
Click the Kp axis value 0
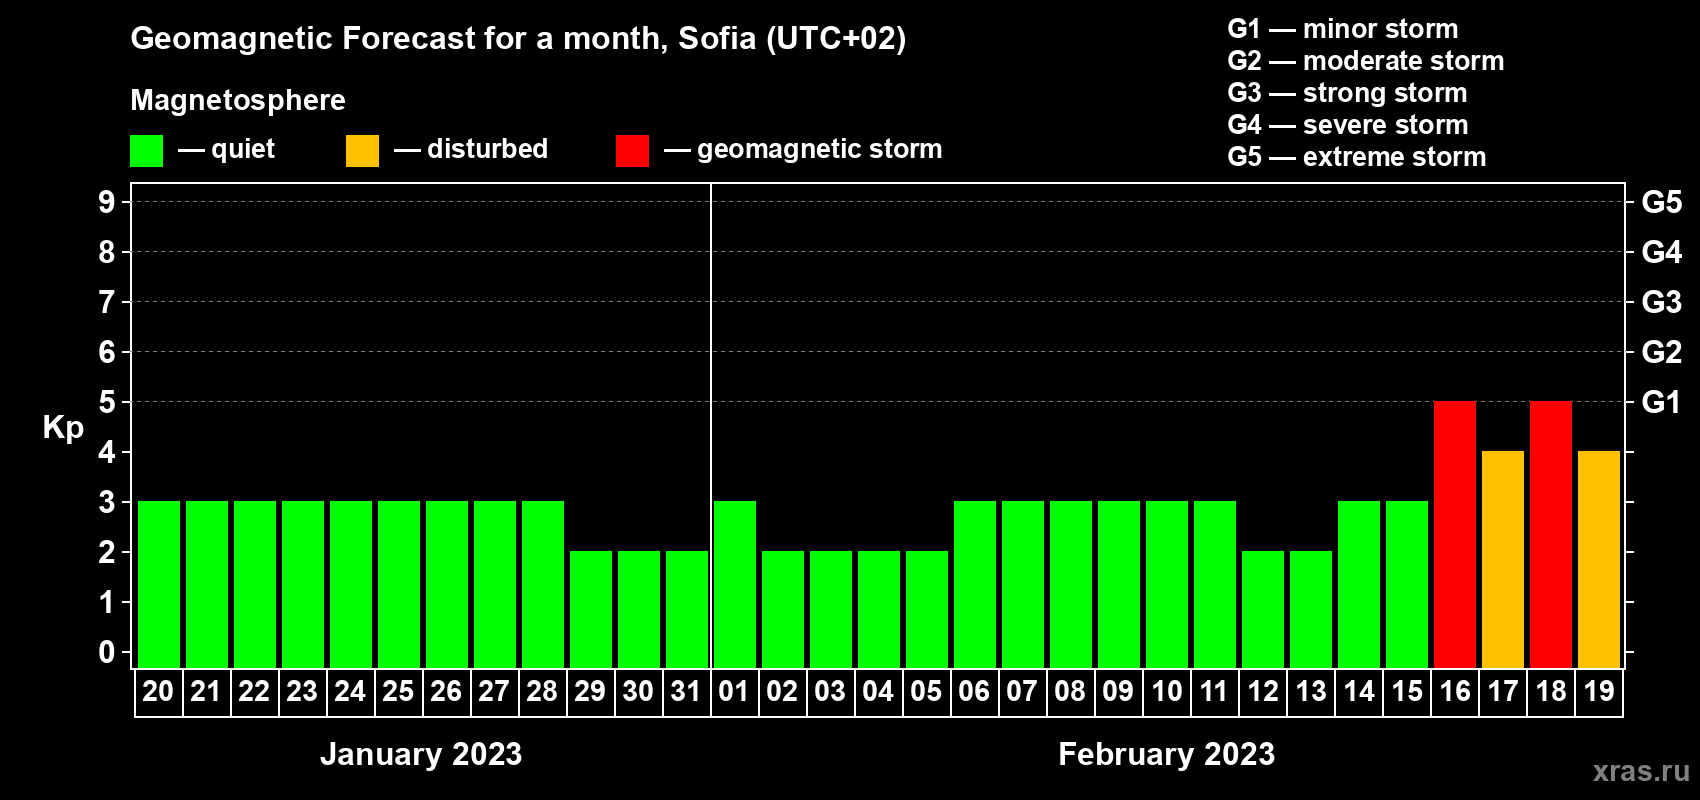point(107,652)
